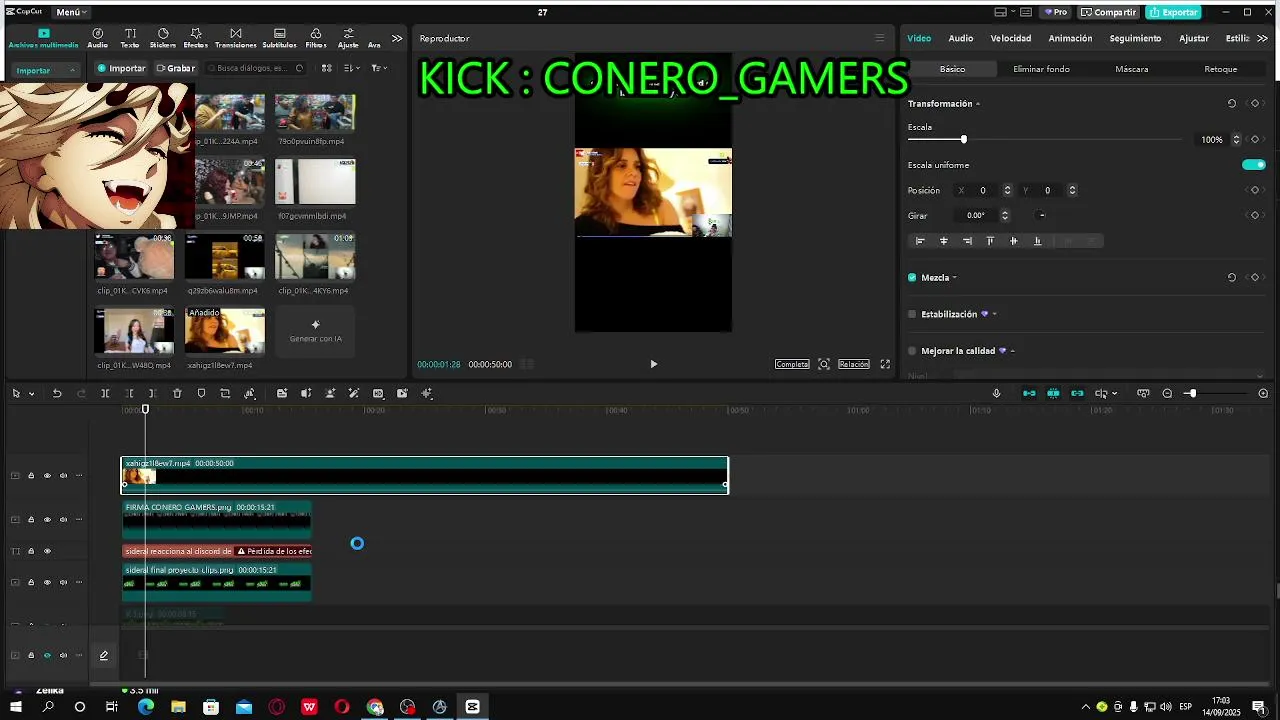Adjust the timeline zoom slider
Image resolution: width=1280 pixels, height=720 pixels.
click(1191, 393)
